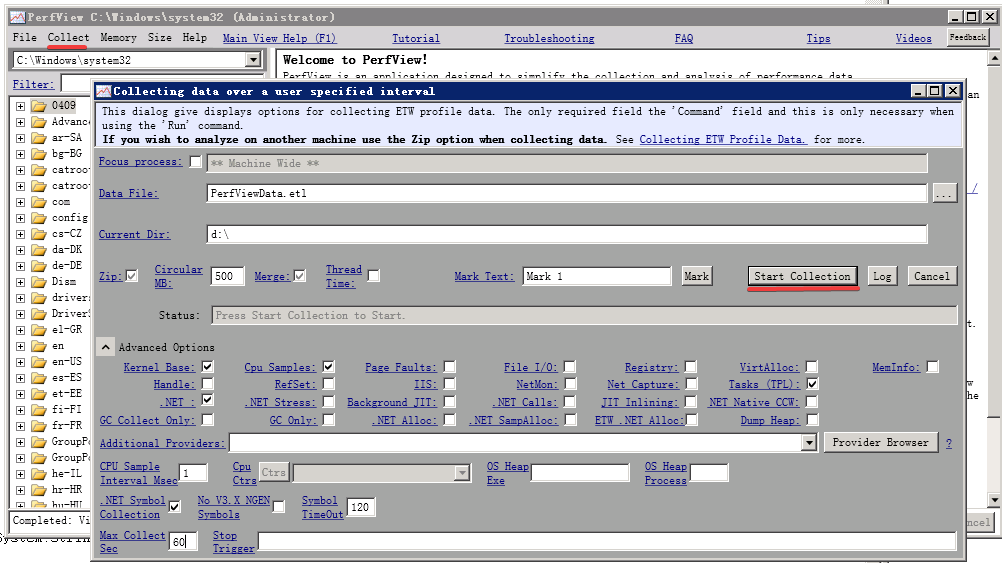1002x563 pixels.
Task: Open the Provider Browser
Action: coord(881,442)
